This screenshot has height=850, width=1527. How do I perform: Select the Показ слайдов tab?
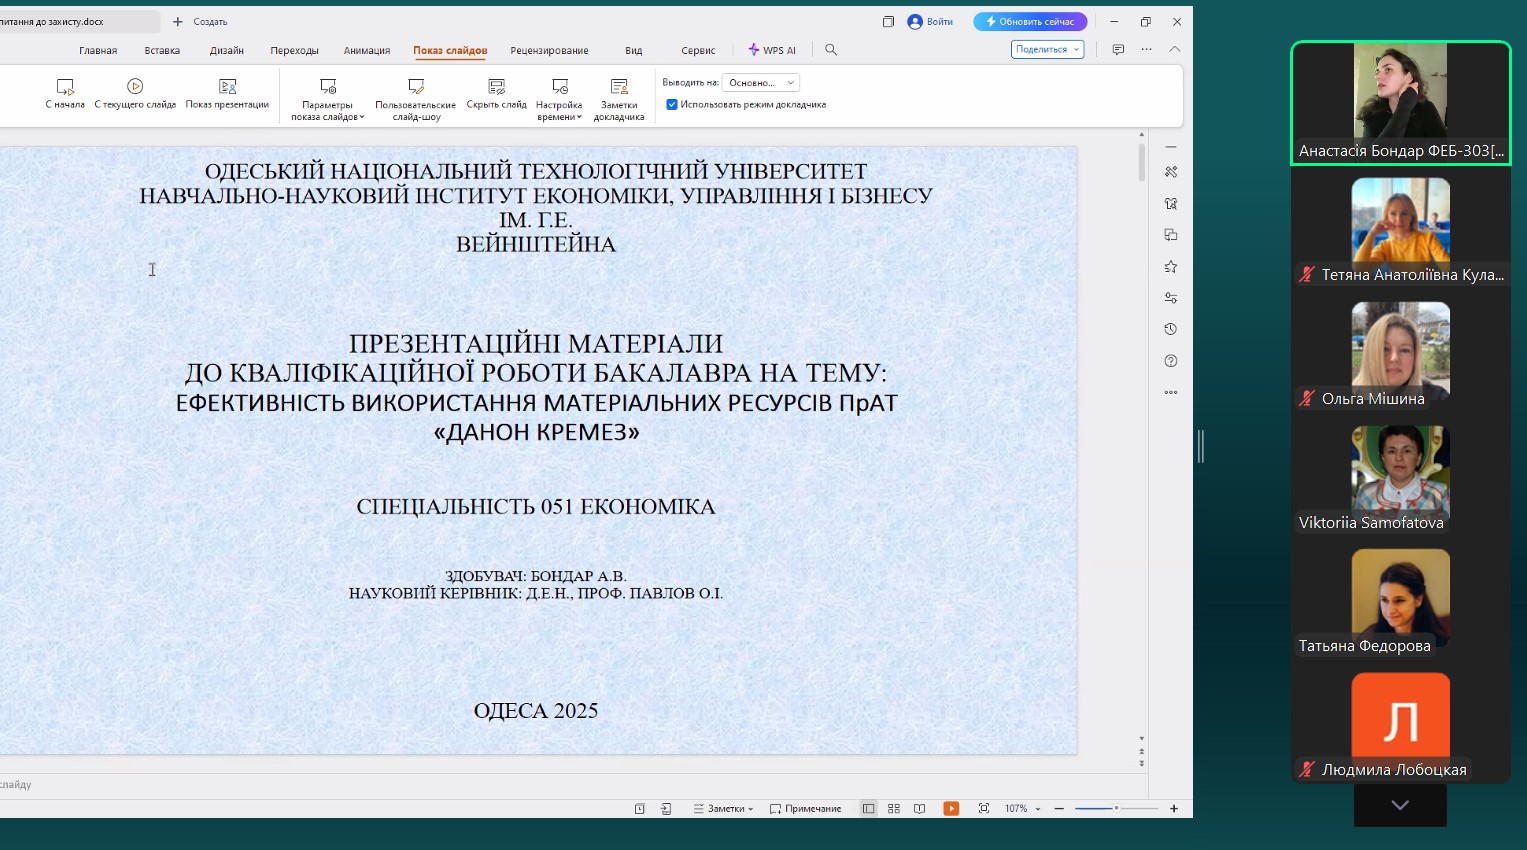tap(450, 50)
